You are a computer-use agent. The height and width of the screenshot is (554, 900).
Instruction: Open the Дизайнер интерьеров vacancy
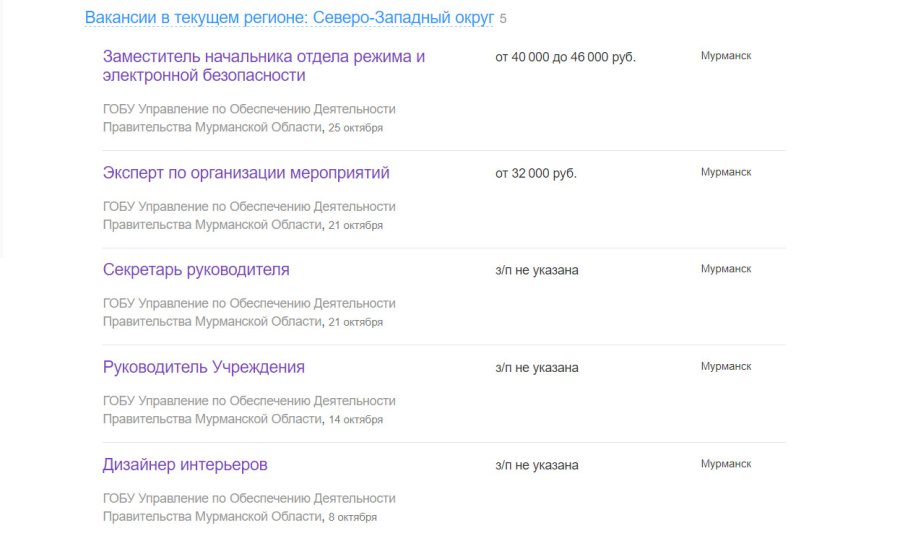point(185,465)
